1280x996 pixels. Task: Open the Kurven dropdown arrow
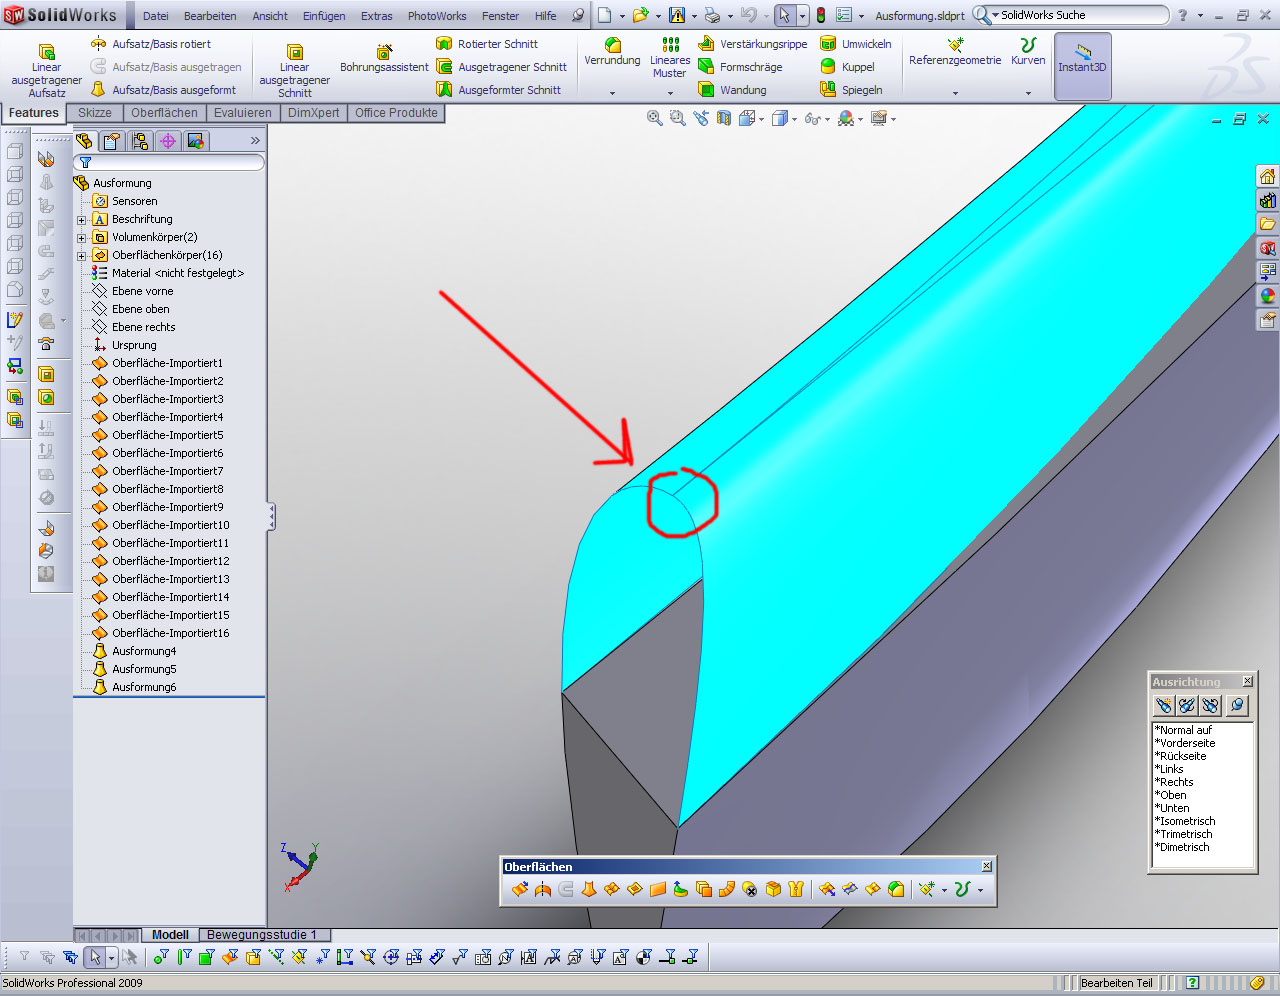pyautogui.click(x=1028, y=93)
